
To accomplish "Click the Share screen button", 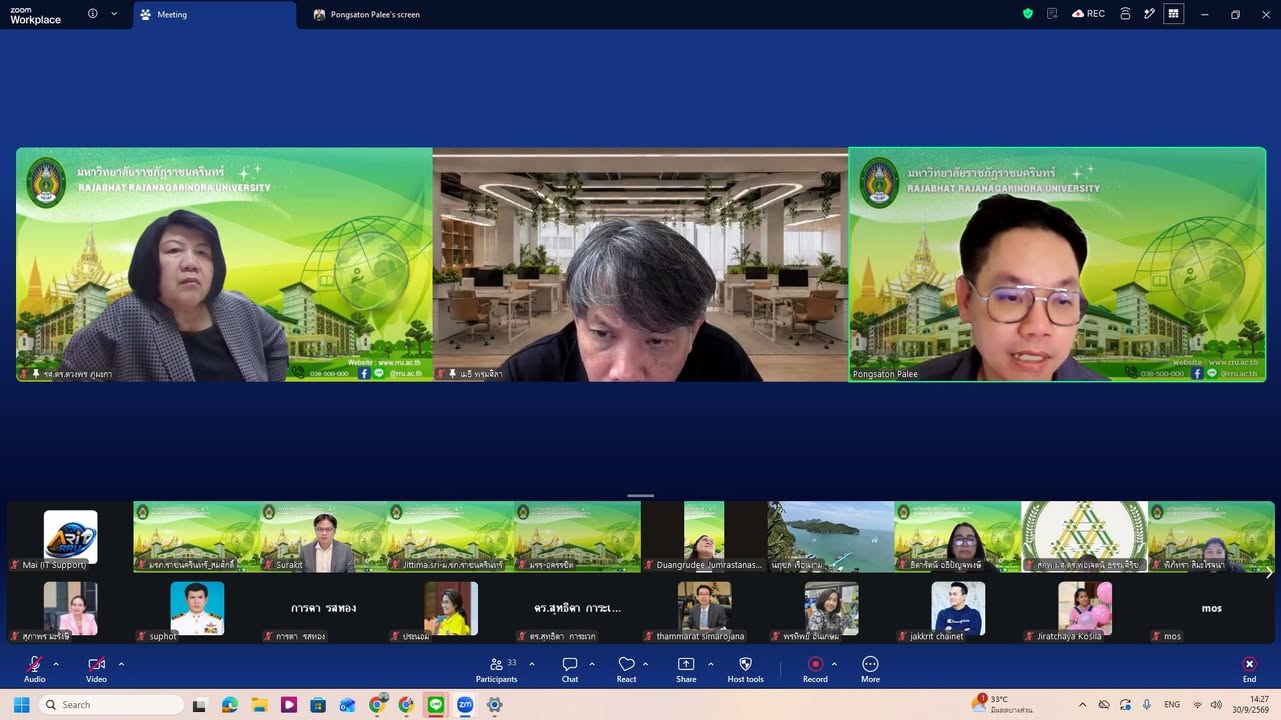I will click(686, 668).
